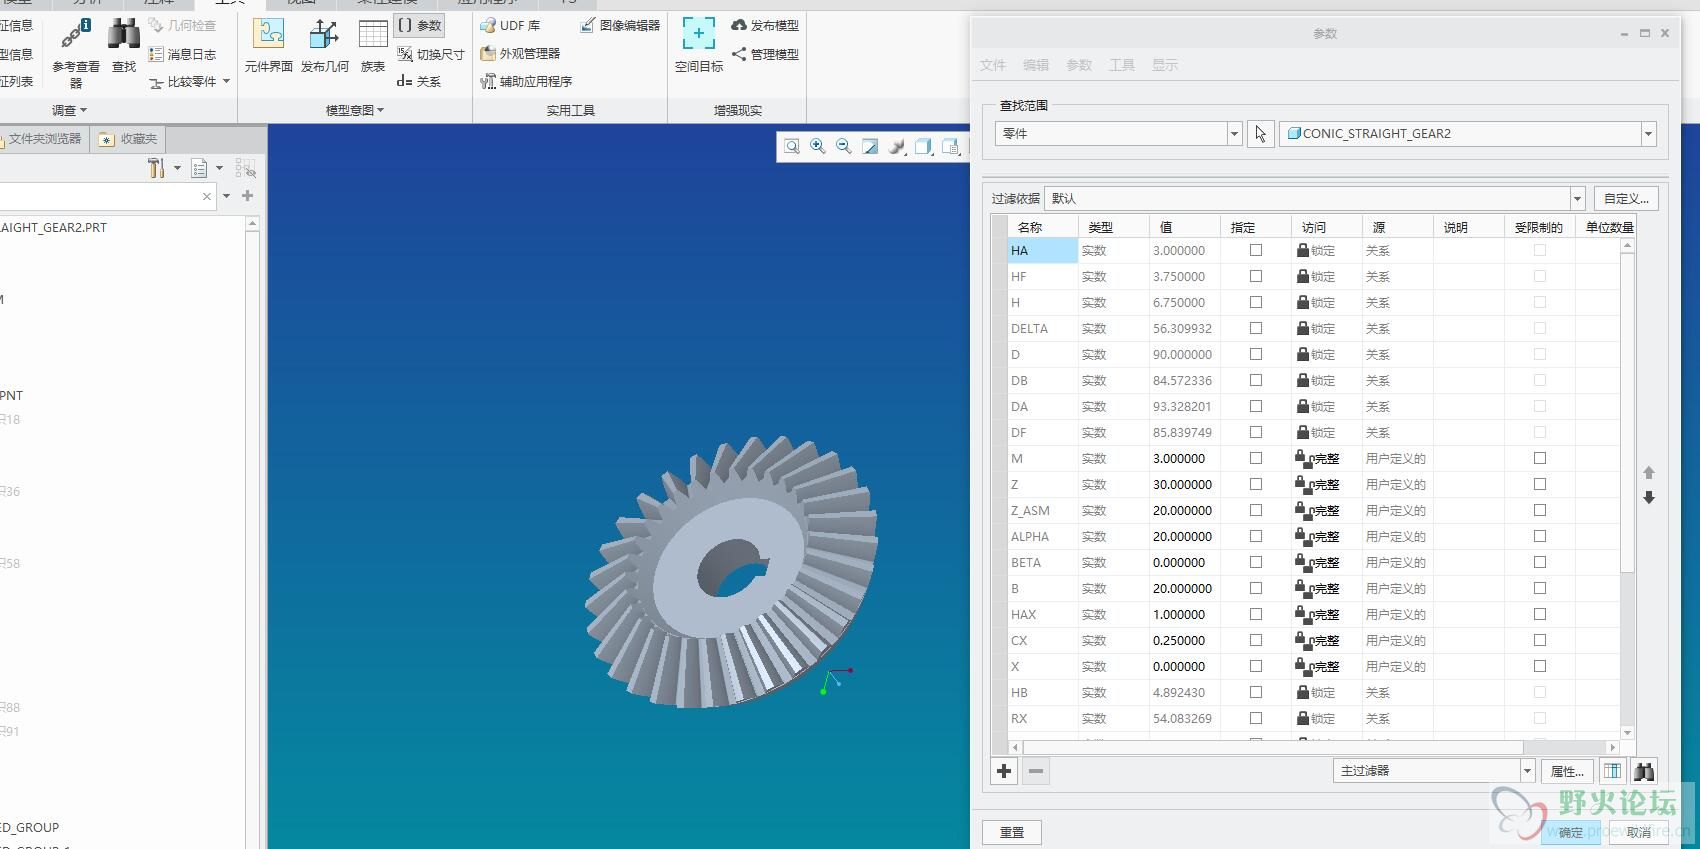Click the column setup icon next to 属性
The height and width of the screenshot is (849, 1700).
coord(1612,771)
